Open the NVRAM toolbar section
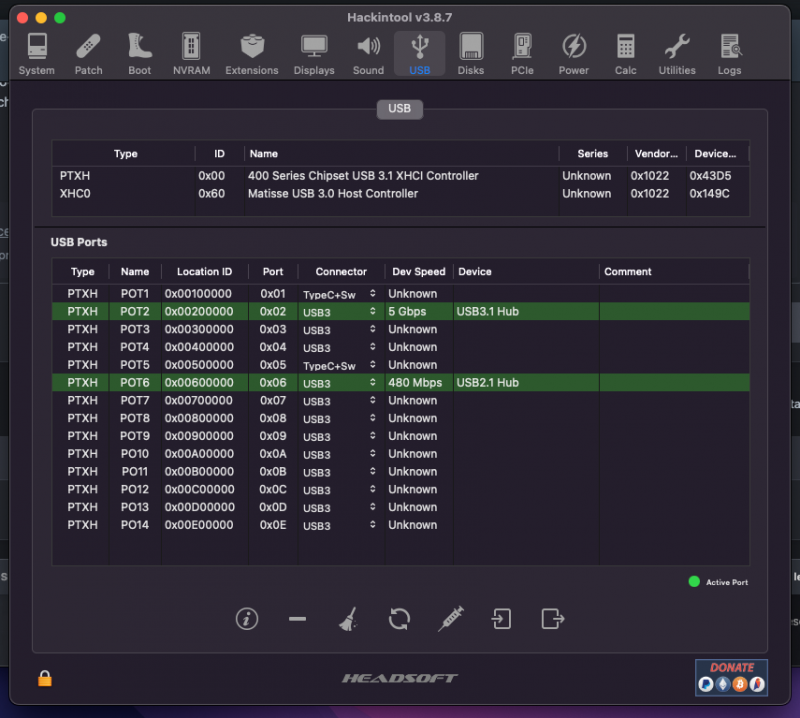The height and width of the screenshot is (718, 800). pos(190,53)
